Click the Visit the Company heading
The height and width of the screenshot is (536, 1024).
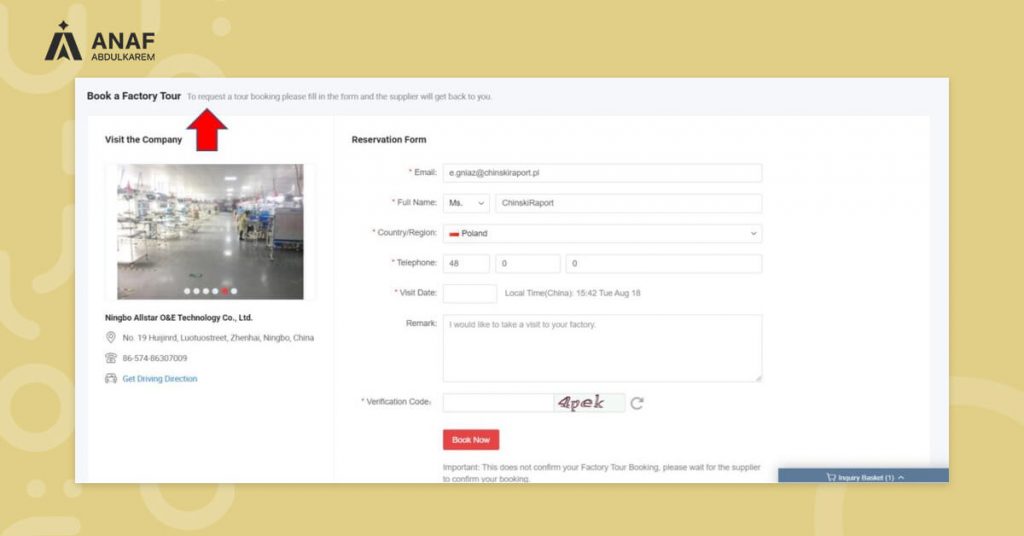(143, 140)
